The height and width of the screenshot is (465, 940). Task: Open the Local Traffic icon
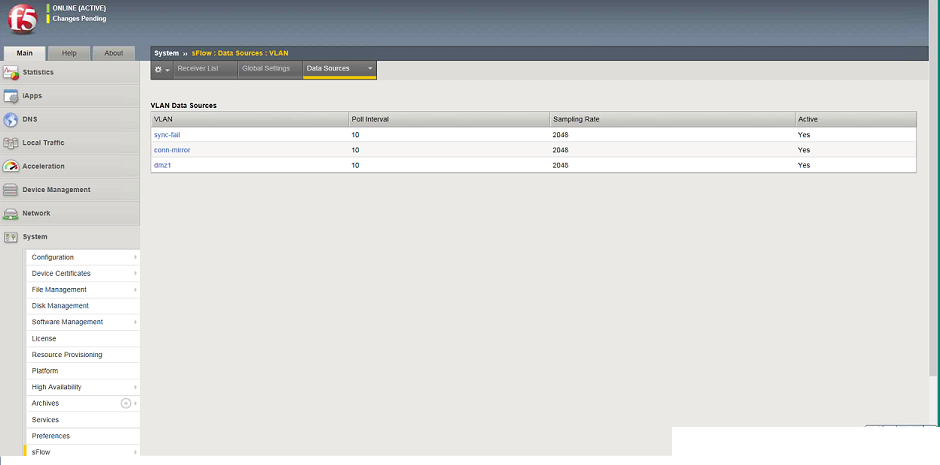(x=11, y=143)
